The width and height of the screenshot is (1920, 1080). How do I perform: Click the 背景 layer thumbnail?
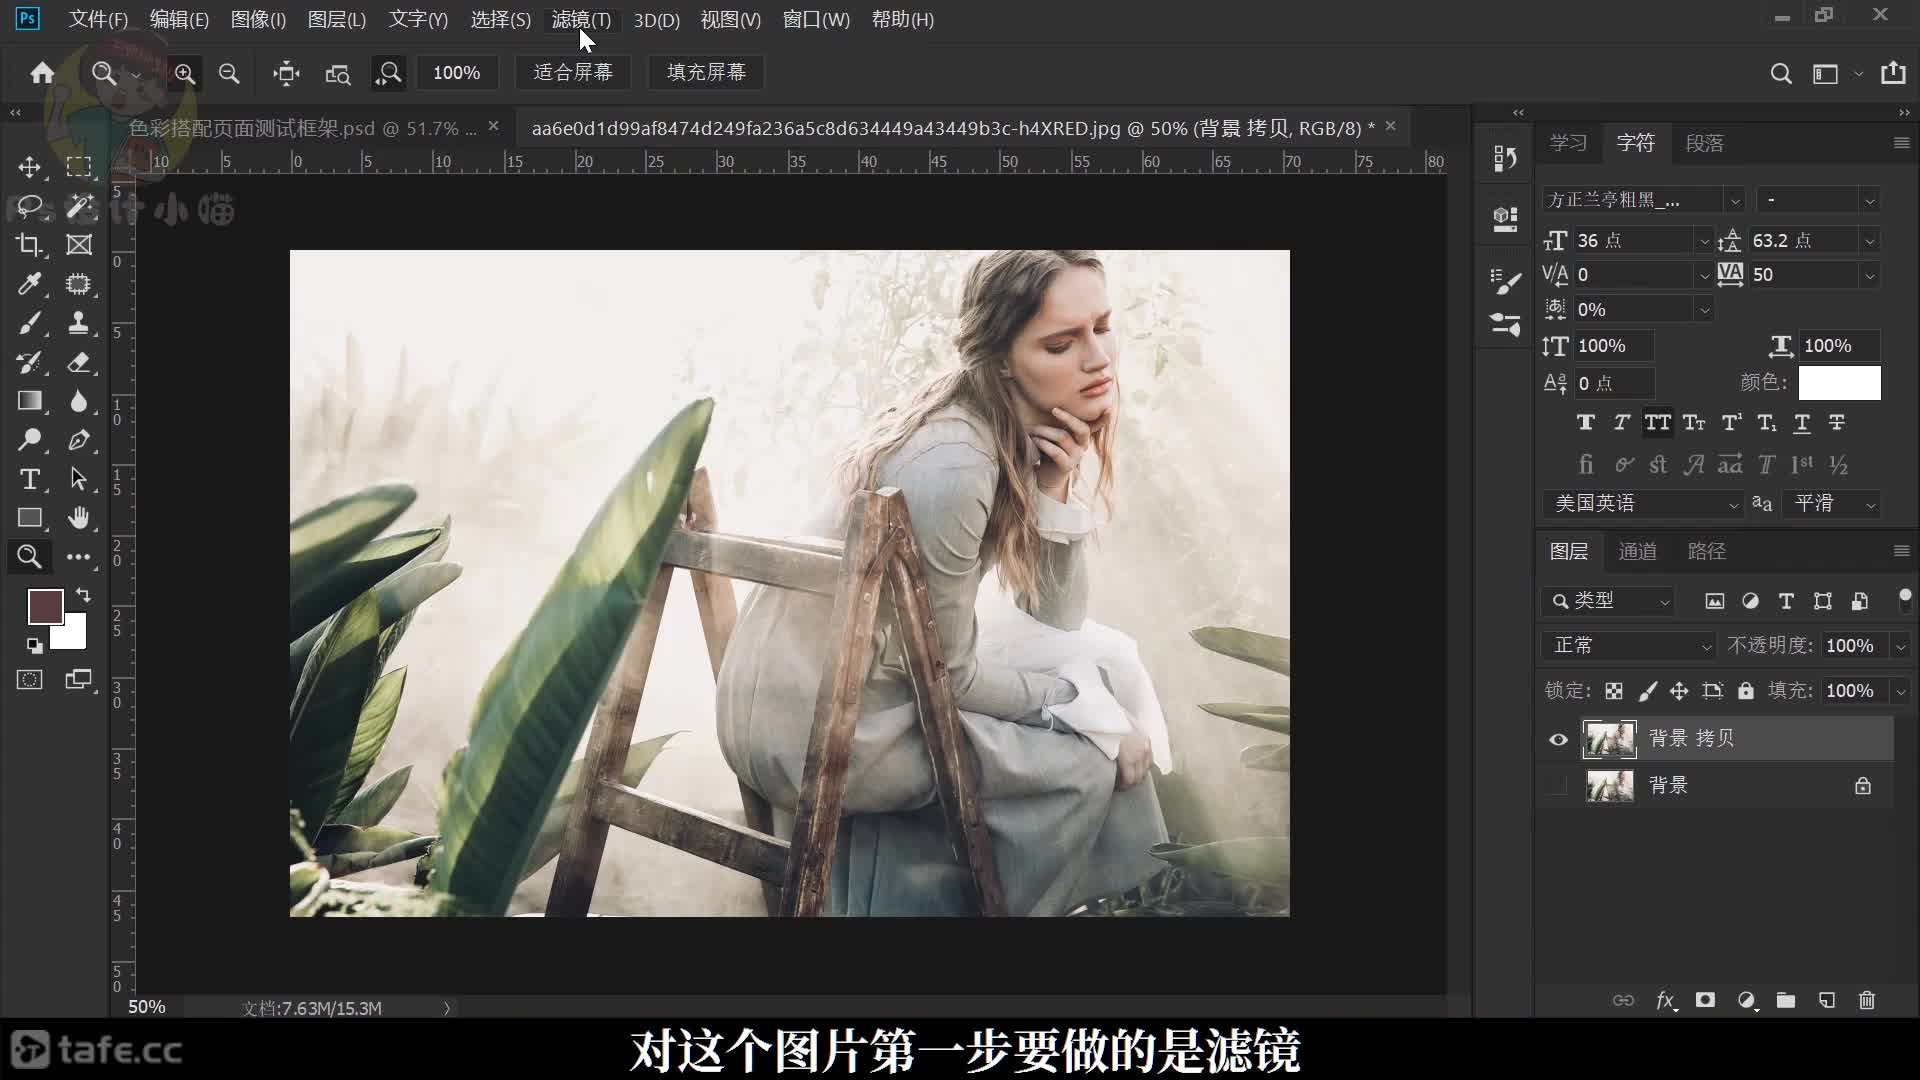point(1610,786)
